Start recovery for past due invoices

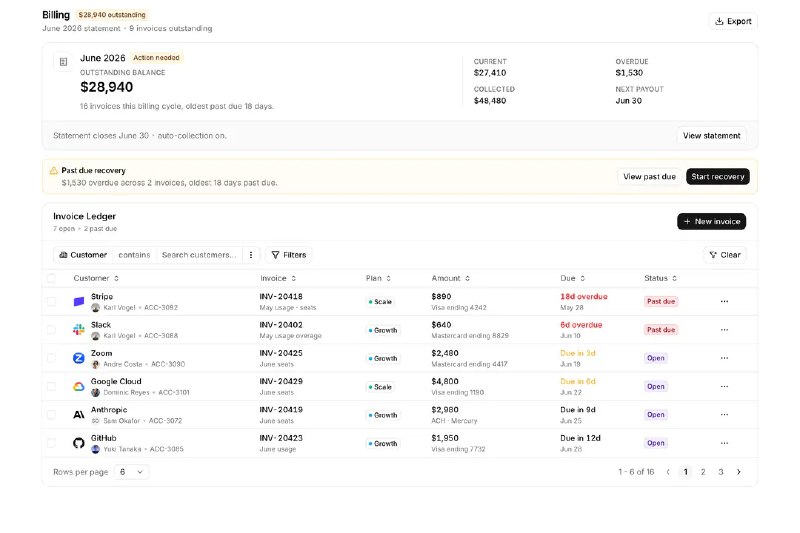[717, 176]
